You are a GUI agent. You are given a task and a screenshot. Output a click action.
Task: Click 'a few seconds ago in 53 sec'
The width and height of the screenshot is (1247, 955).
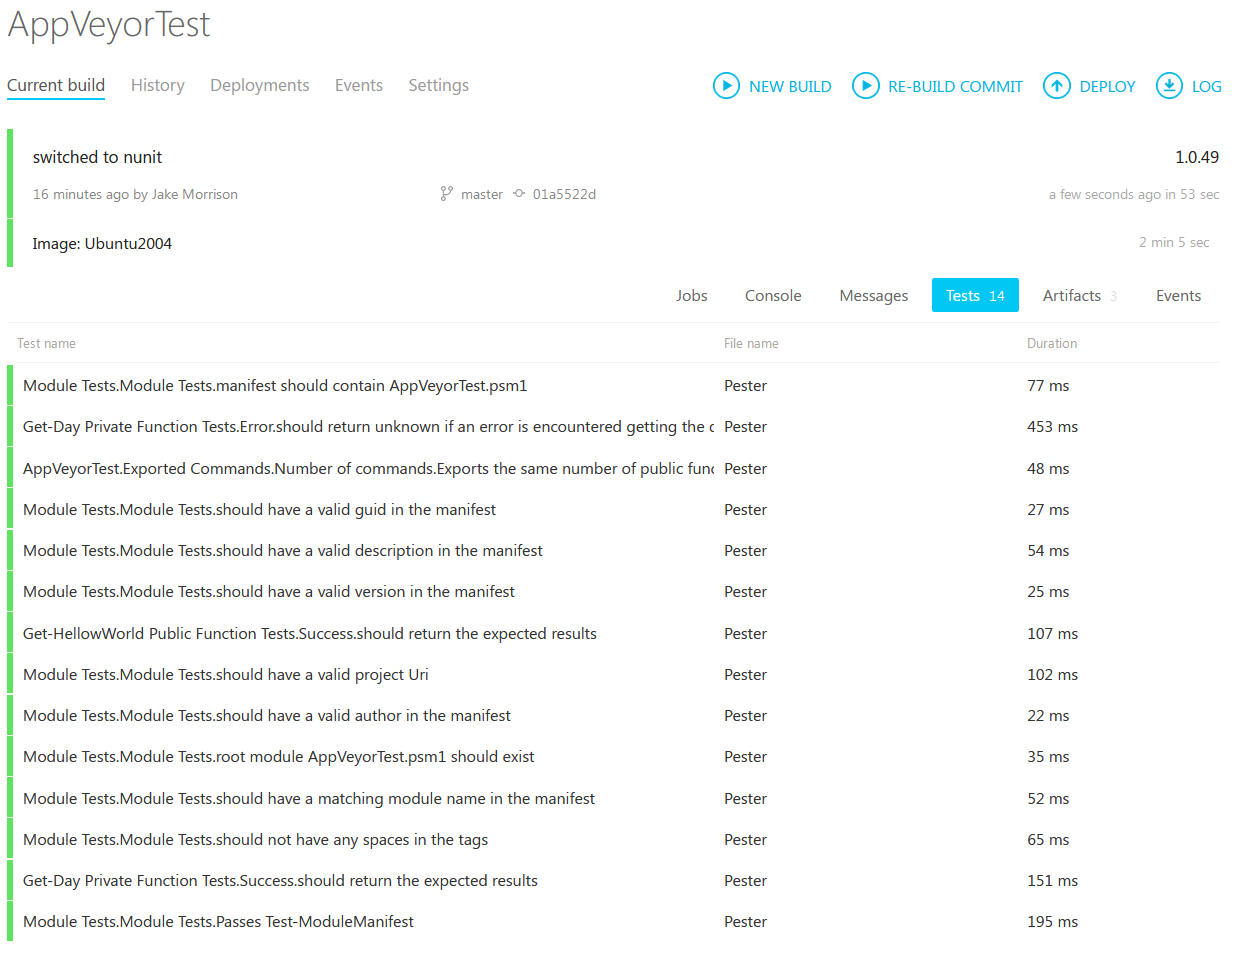tap(1134, 194)
